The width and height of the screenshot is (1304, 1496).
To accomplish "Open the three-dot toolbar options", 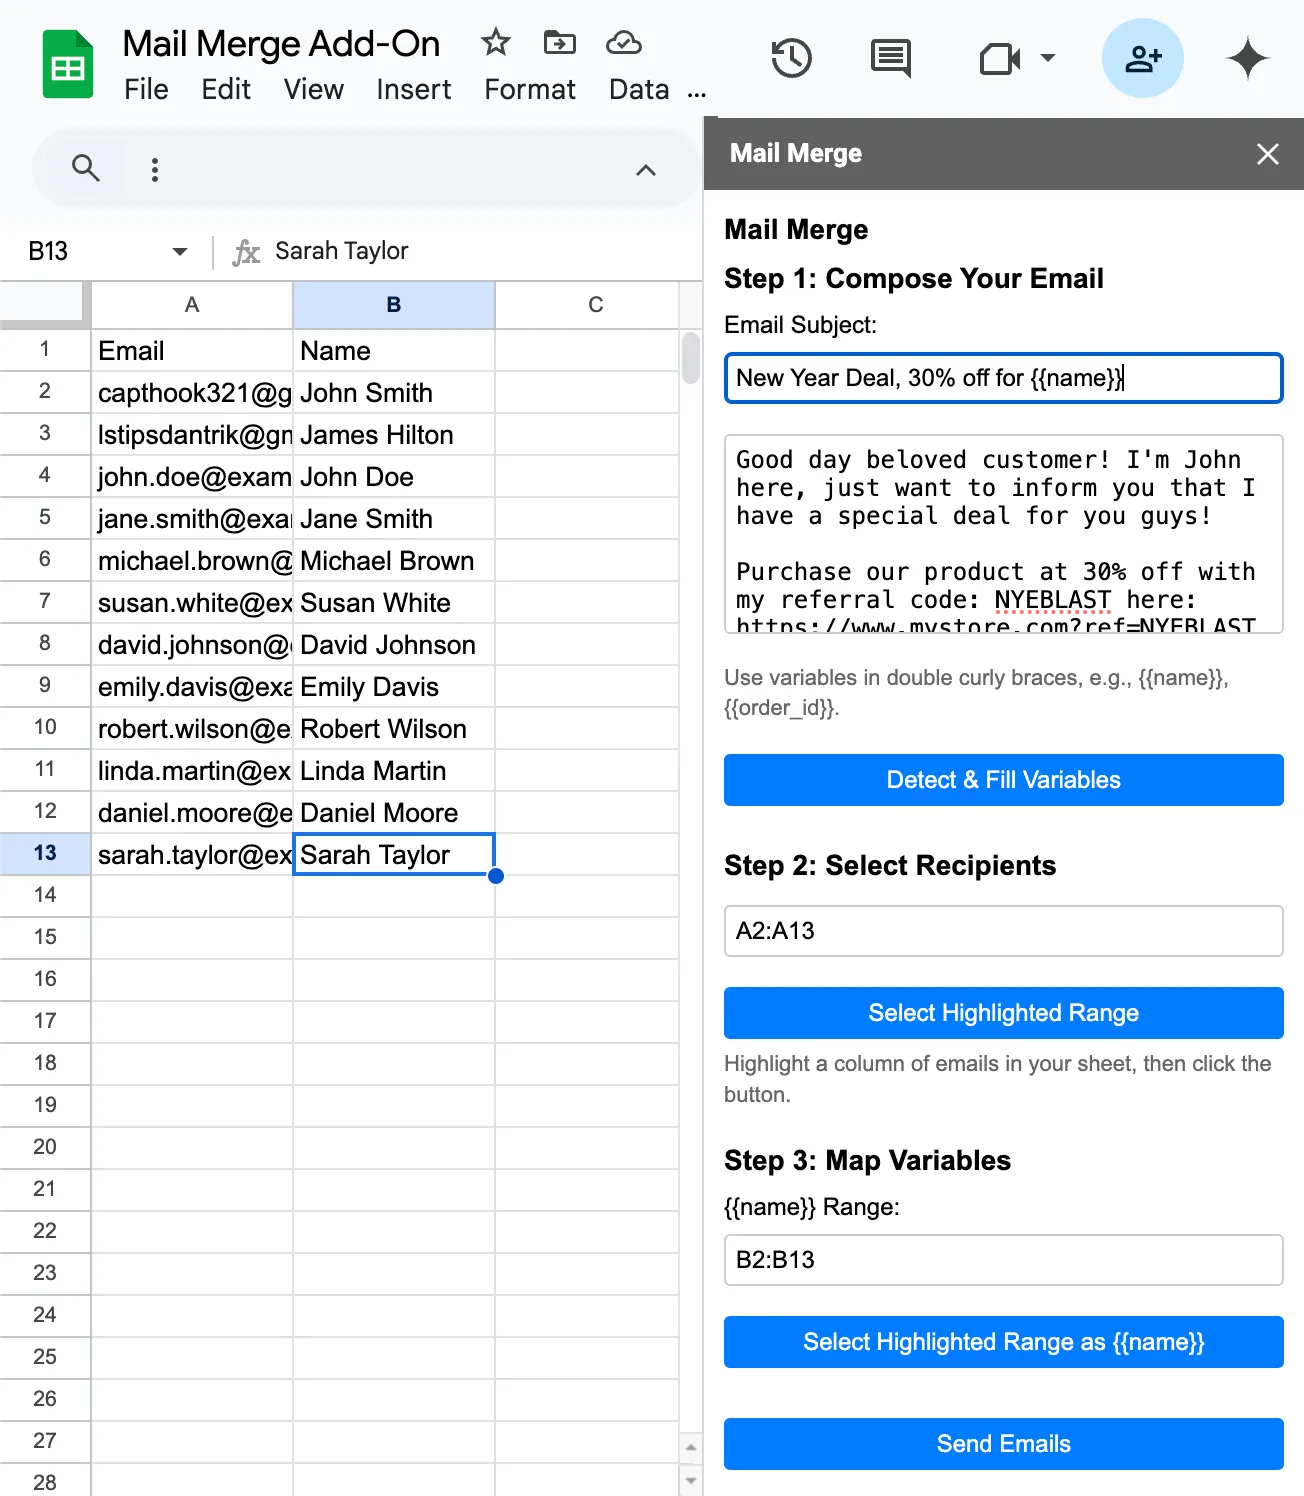I will [154, 169].
